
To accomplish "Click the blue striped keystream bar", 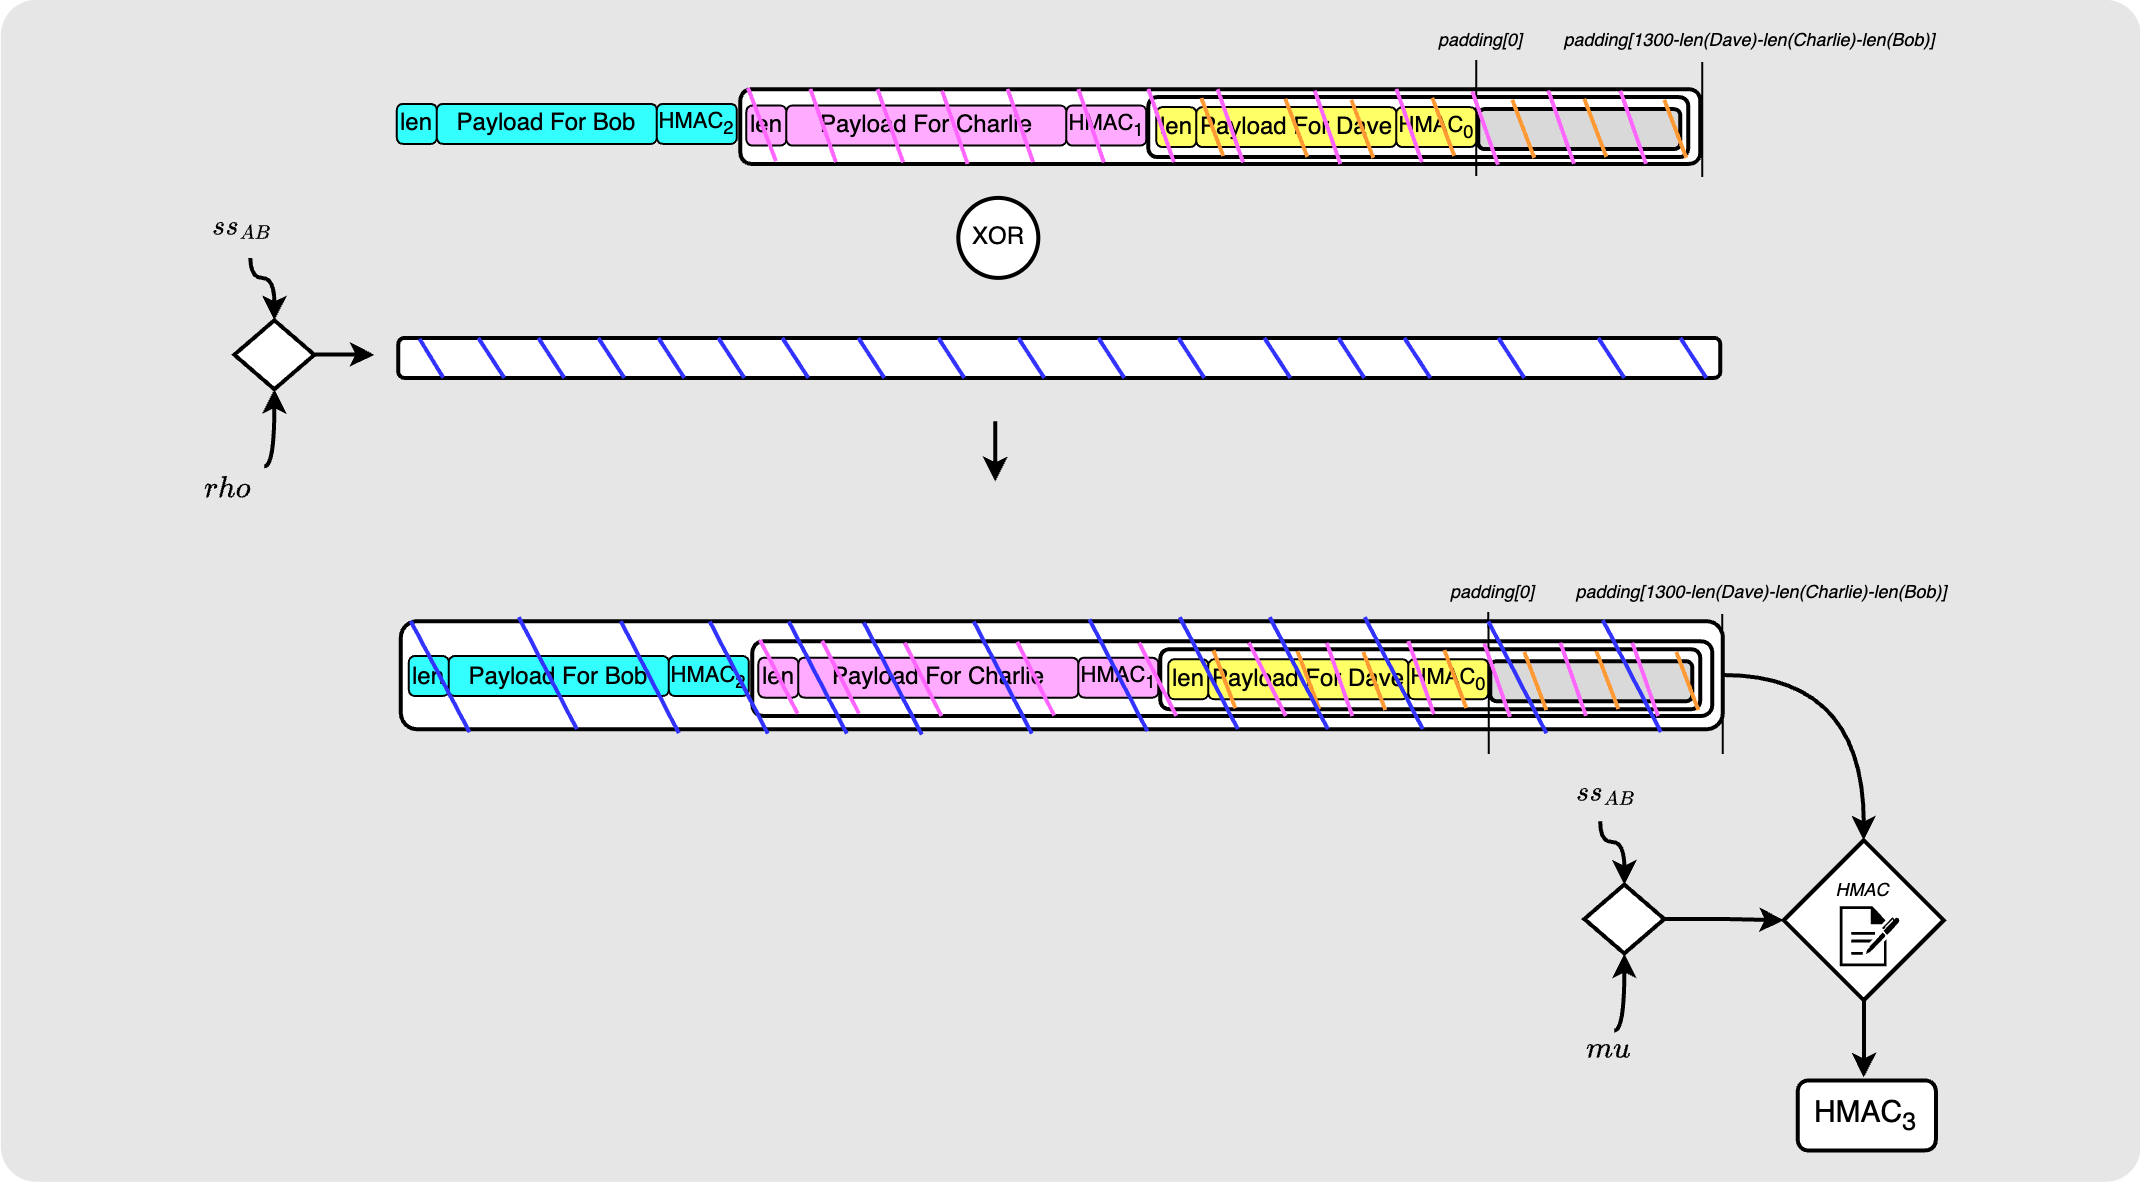I will tap(1058, 358).
